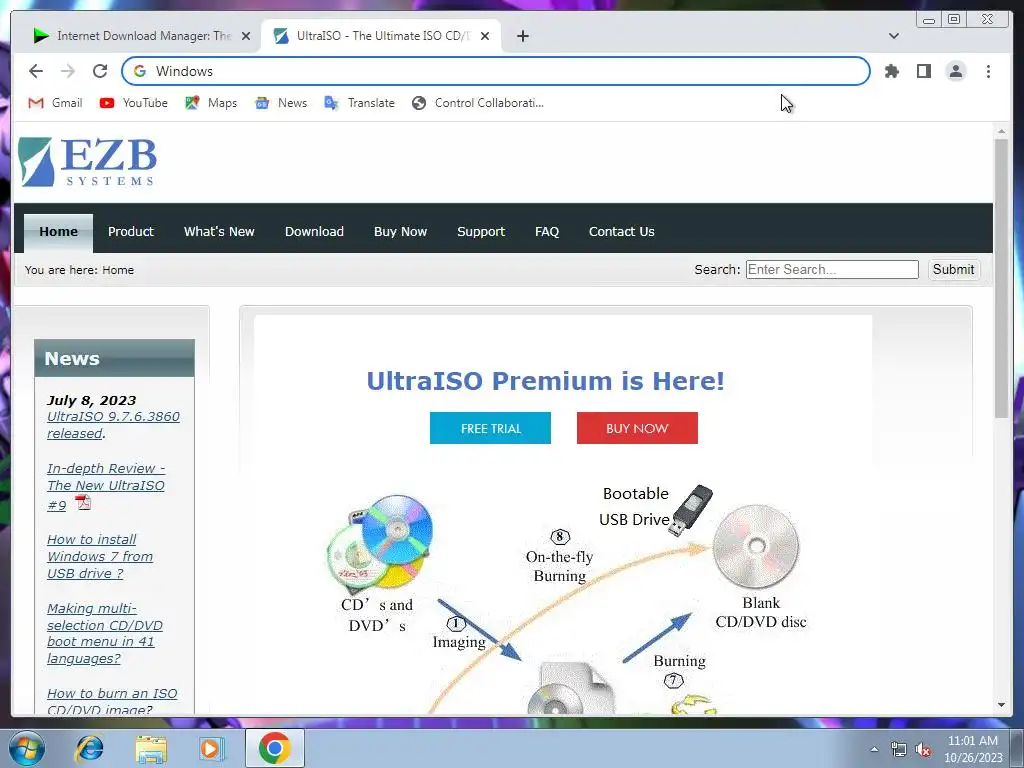Open Making multi-selection CD/DVD boot menu link
The width and height of the screenshot is (1024, 768).
104,633
